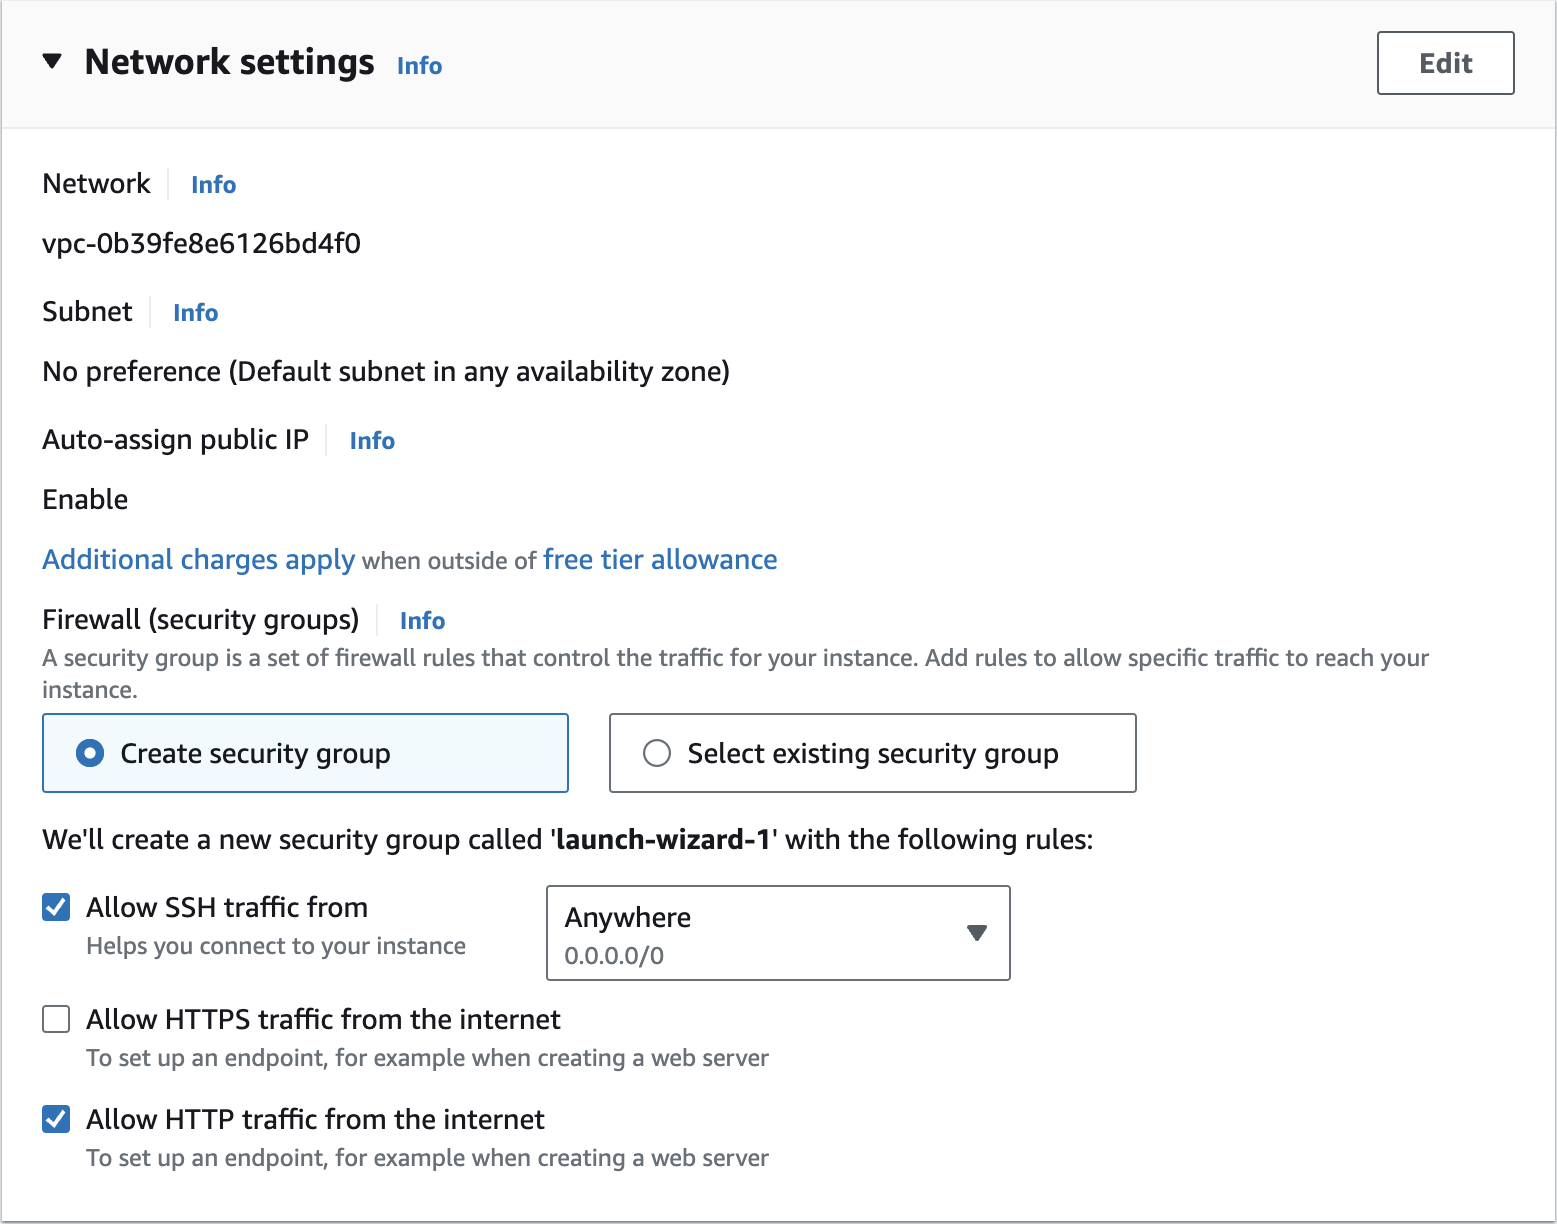Open the Anywhere 0.0.0.0/0 source dropdown
Image resolution: width=1557 pixels, height=1224 pixels.
[x=778, y=933]
